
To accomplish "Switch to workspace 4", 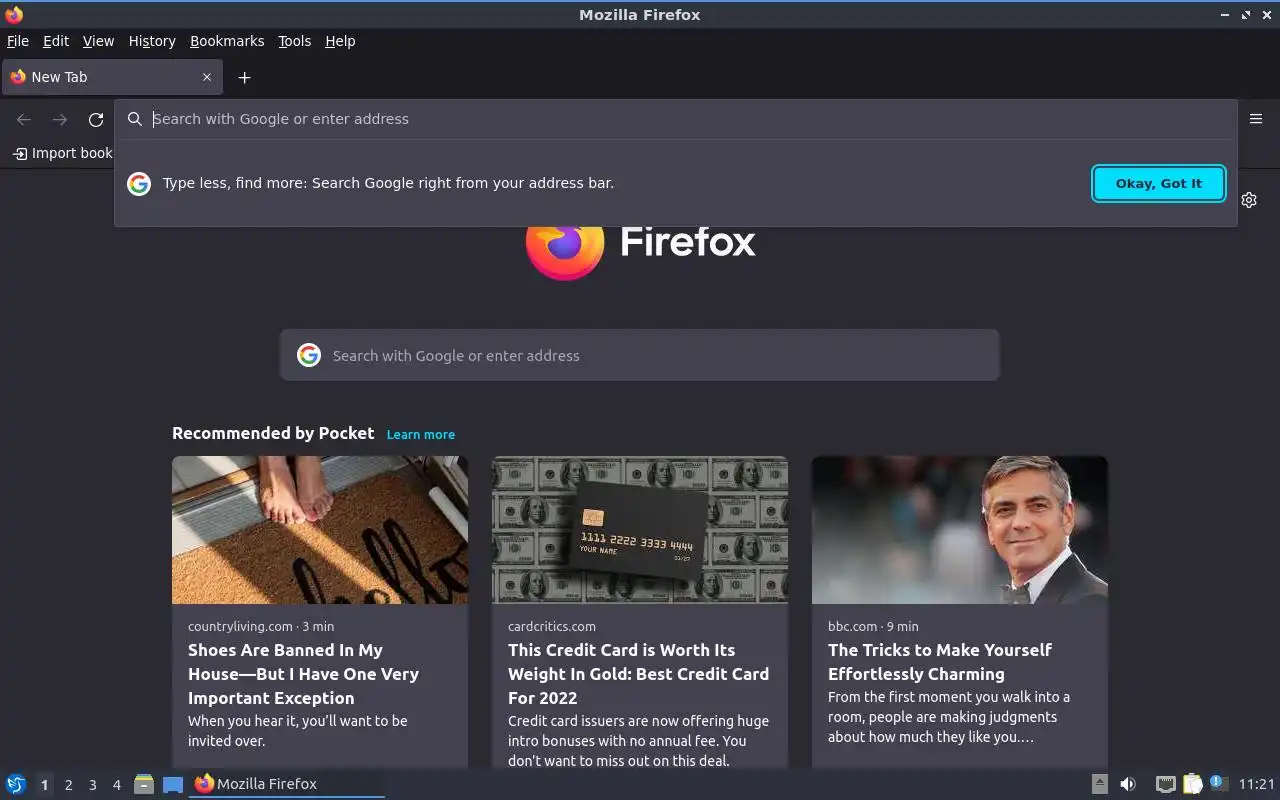I will (116, 785).
